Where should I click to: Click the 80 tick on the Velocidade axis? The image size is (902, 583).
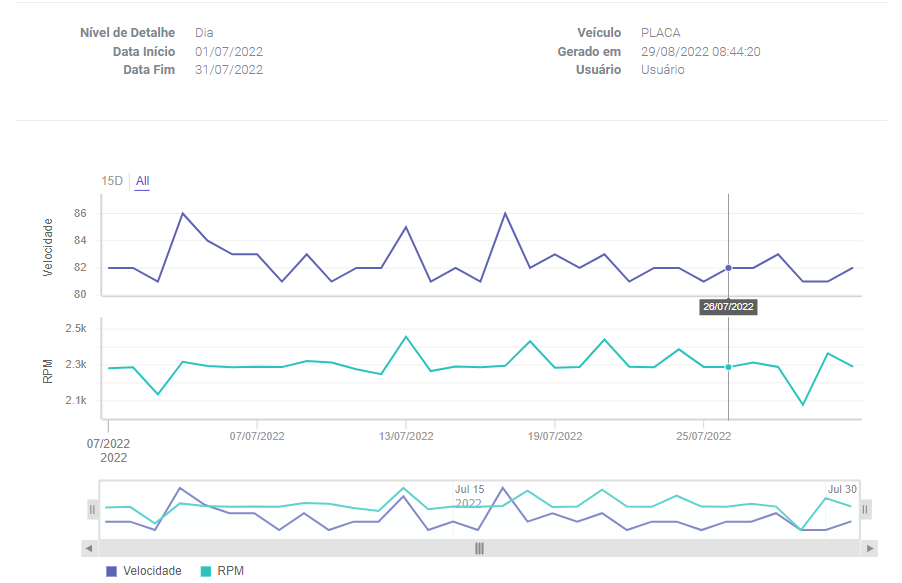(80, 295)
